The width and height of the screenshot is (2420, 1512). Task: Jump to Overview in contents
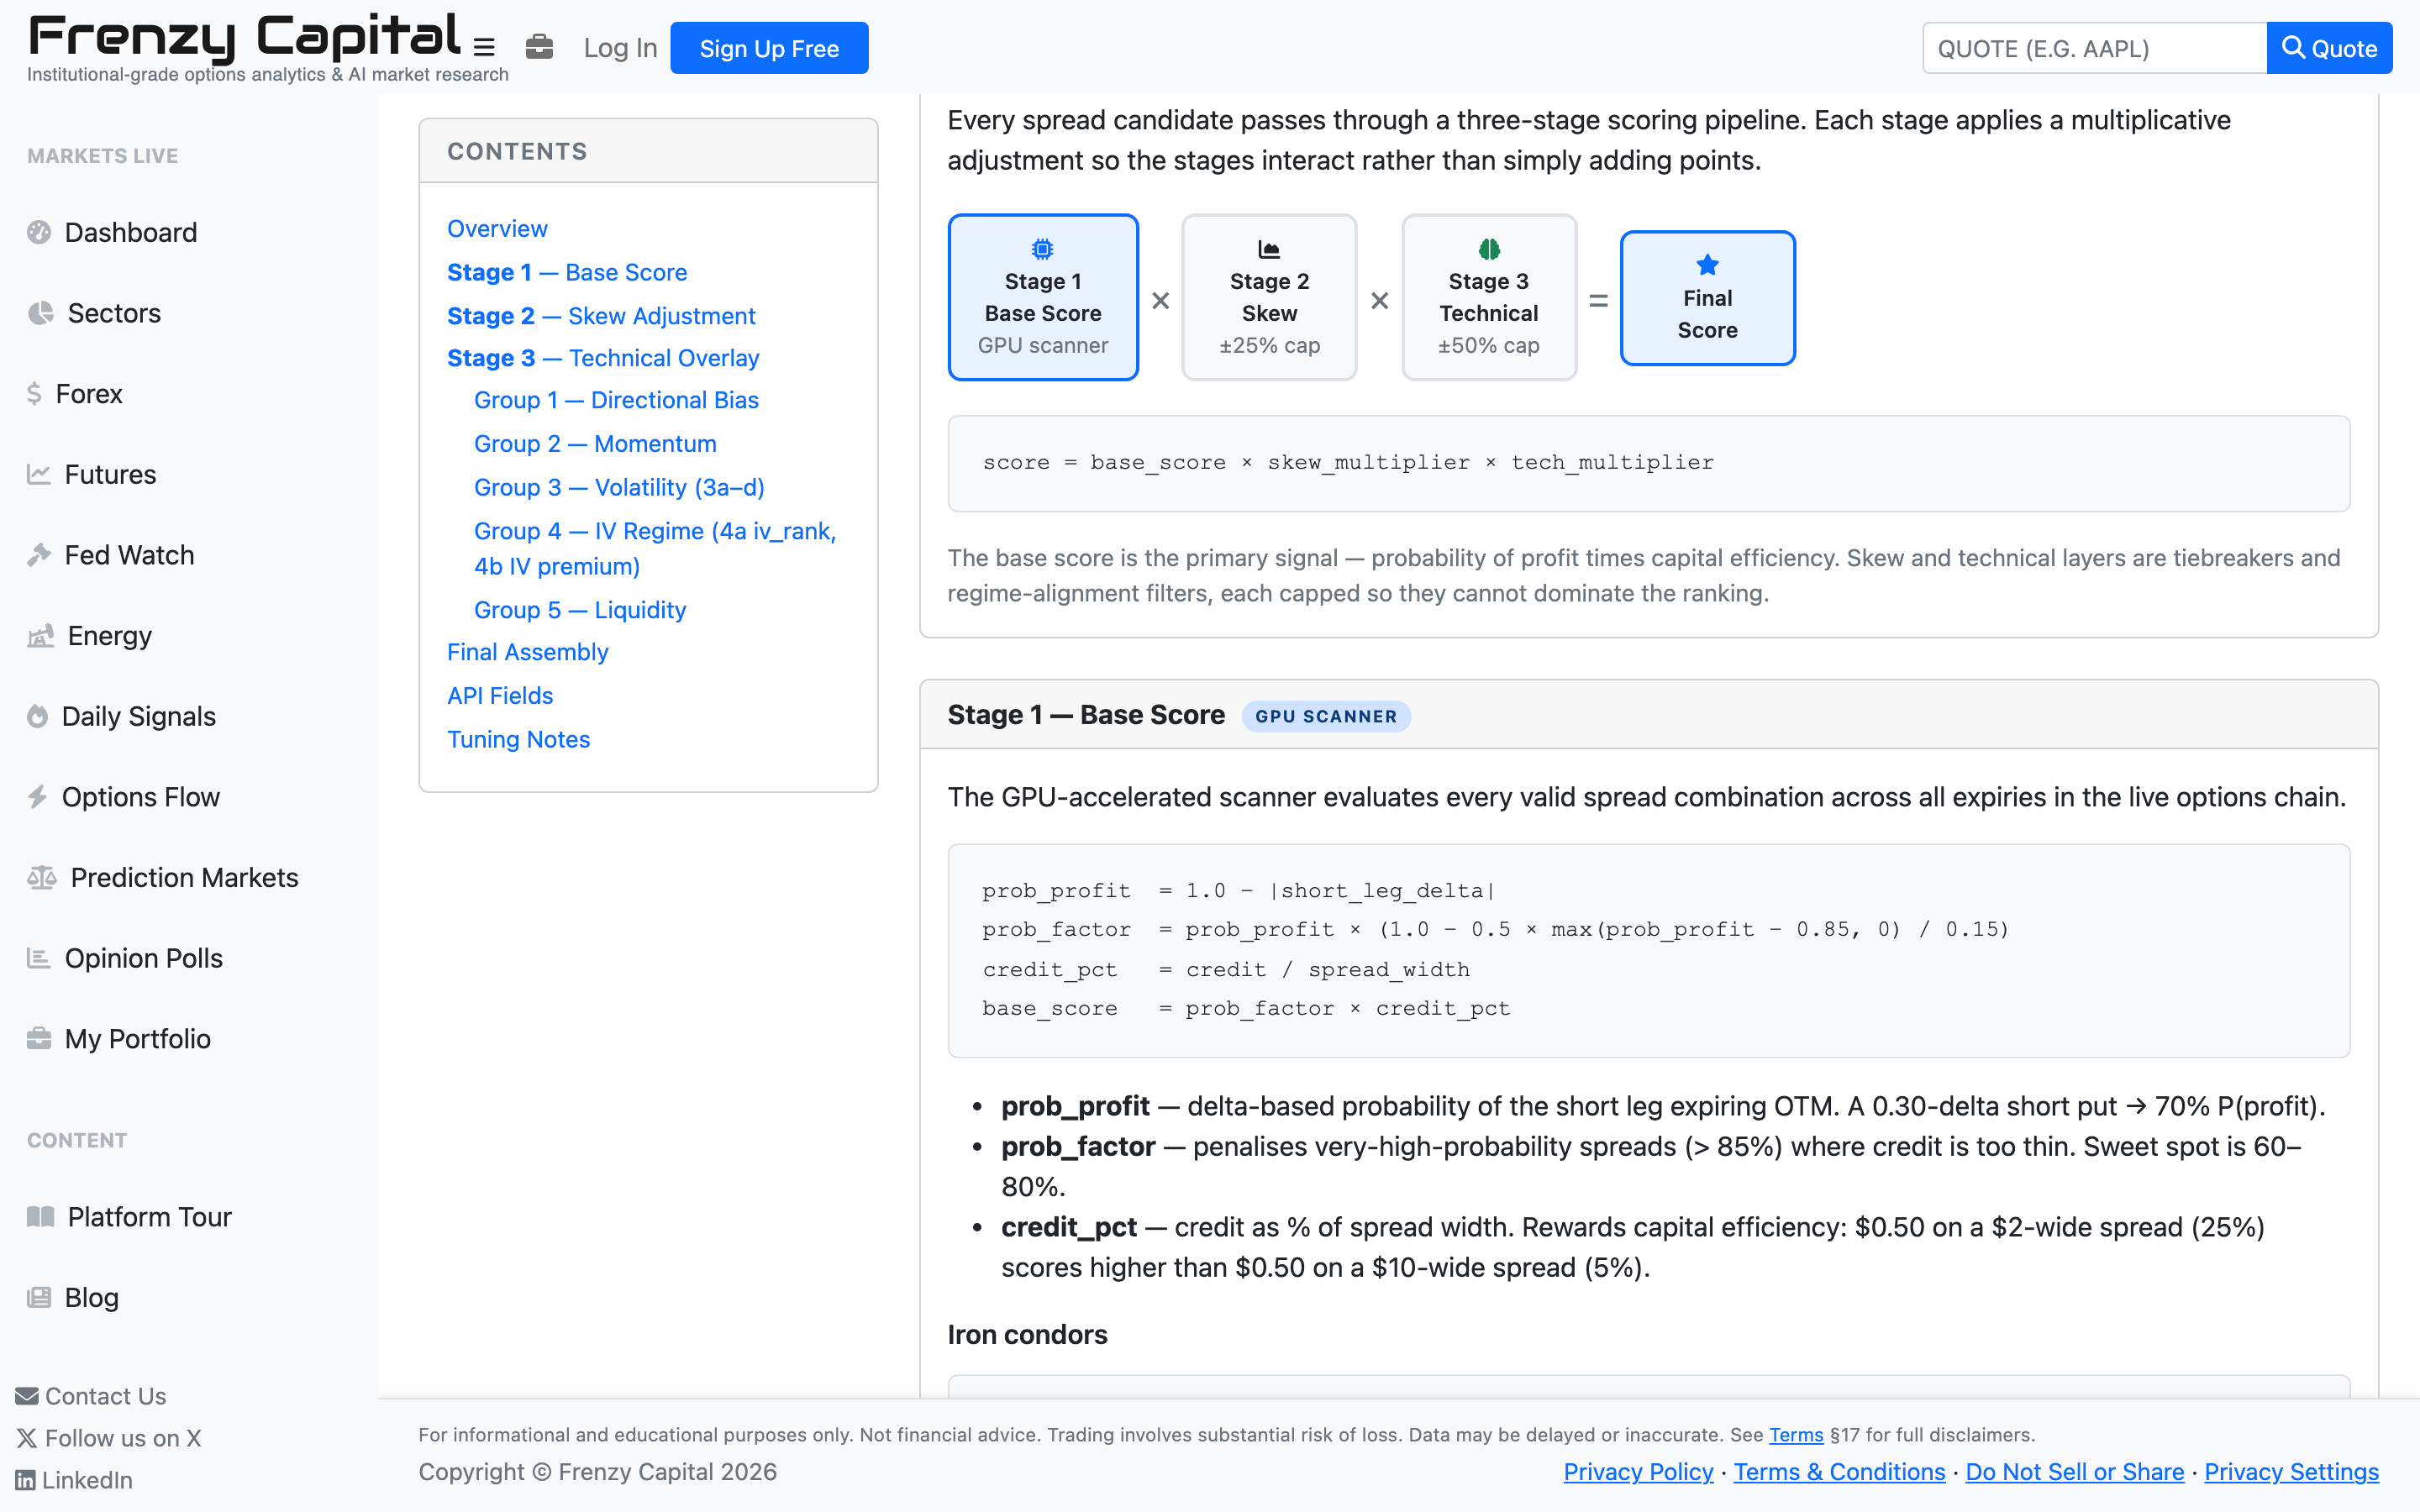[497, 229]
